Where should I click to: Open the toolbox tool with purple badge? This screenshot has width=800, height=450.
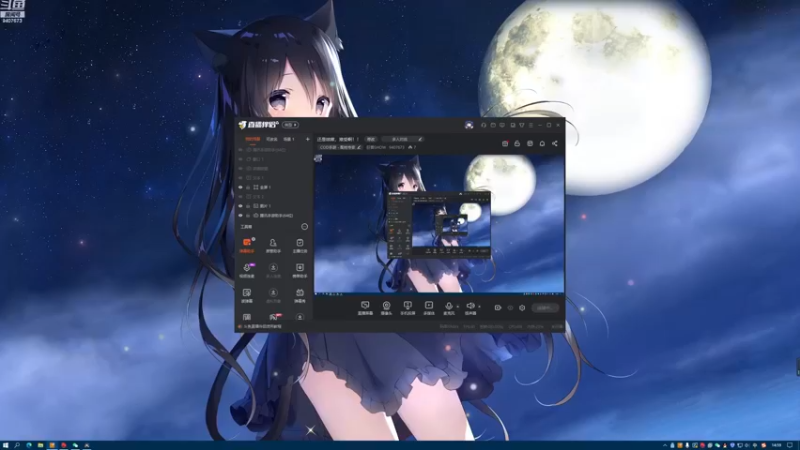point(247,270)
